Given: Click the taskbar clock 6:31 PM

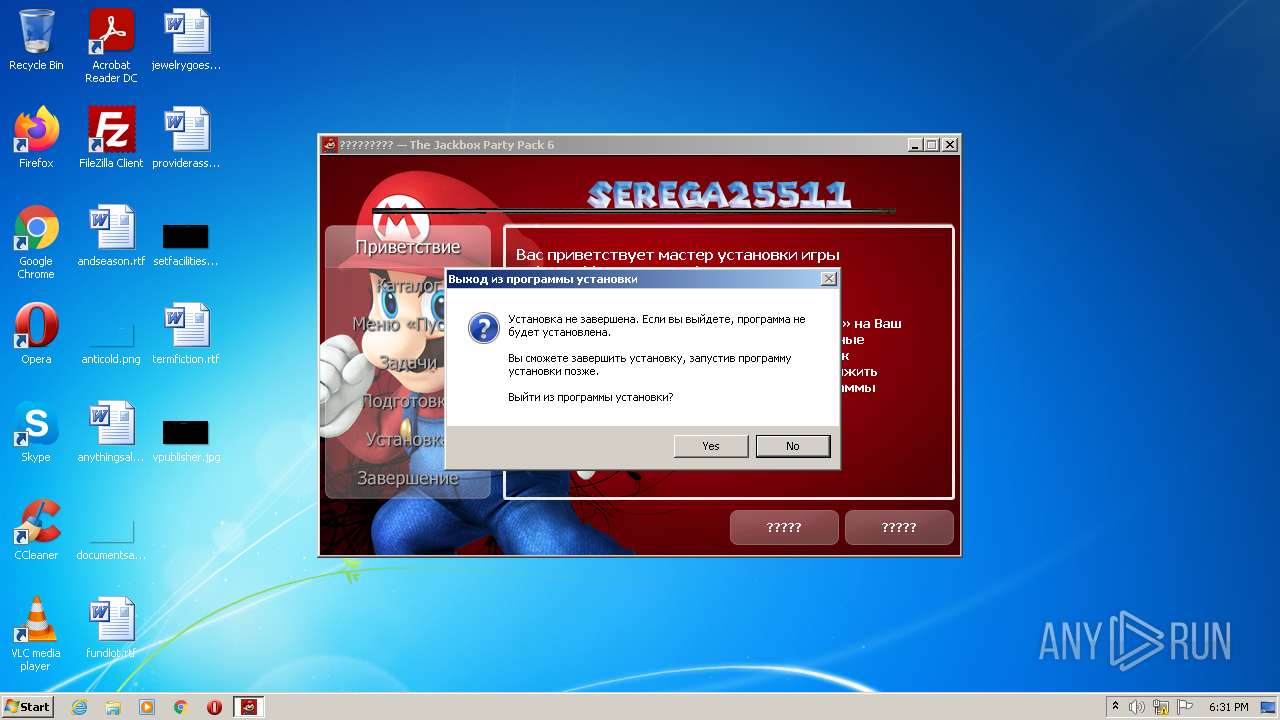Looking at the screenshot, I should 1228,707.
